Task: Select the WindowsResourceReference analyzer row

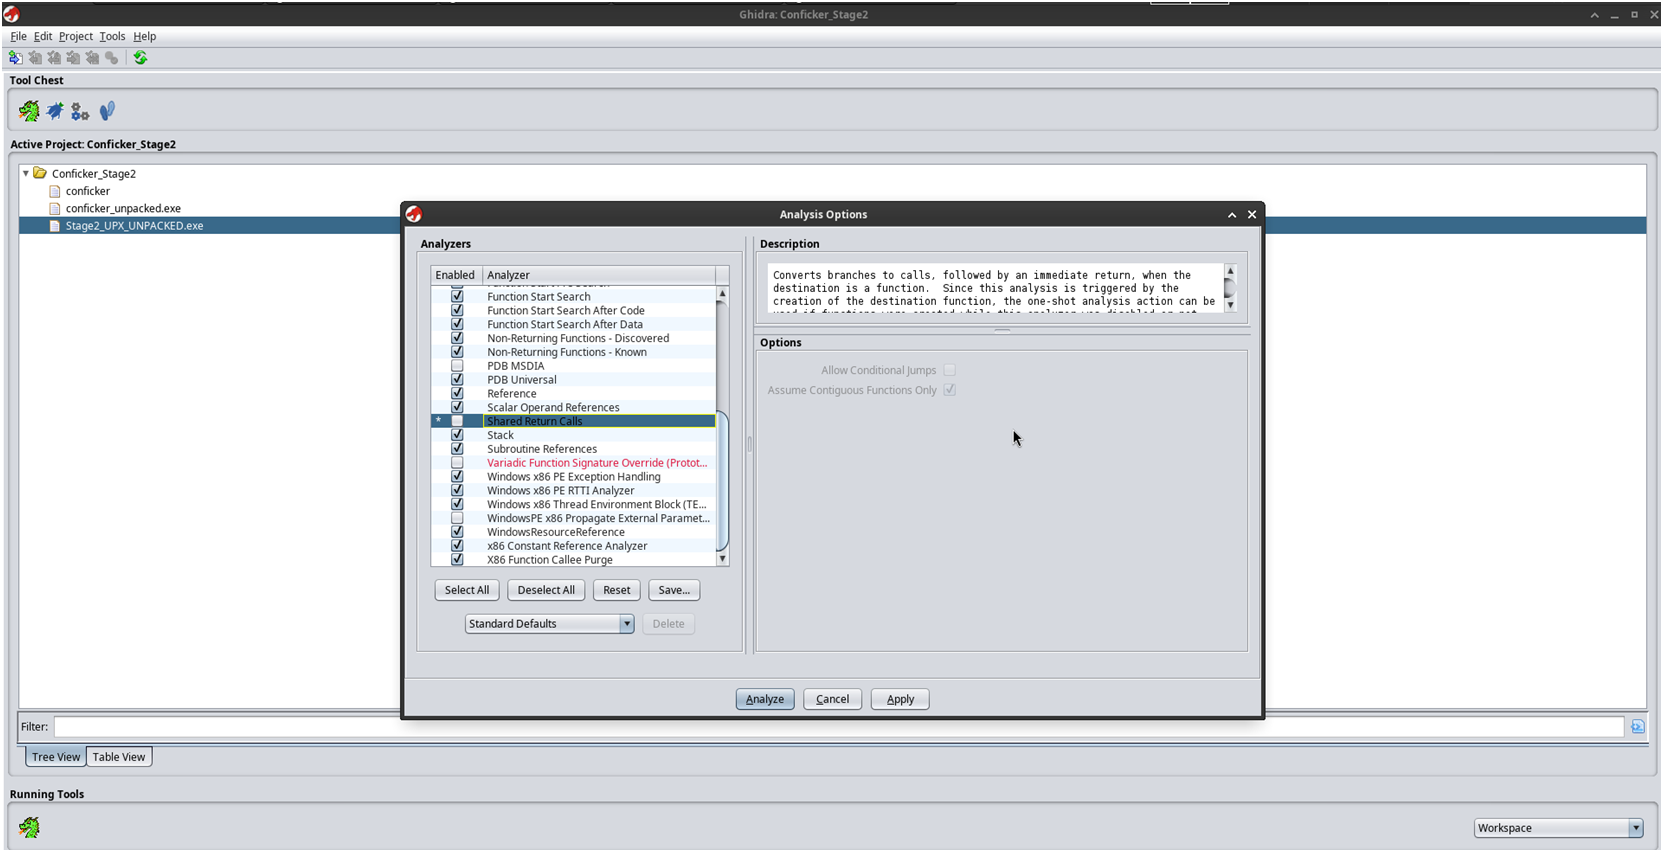Action: tap(574, 532)
